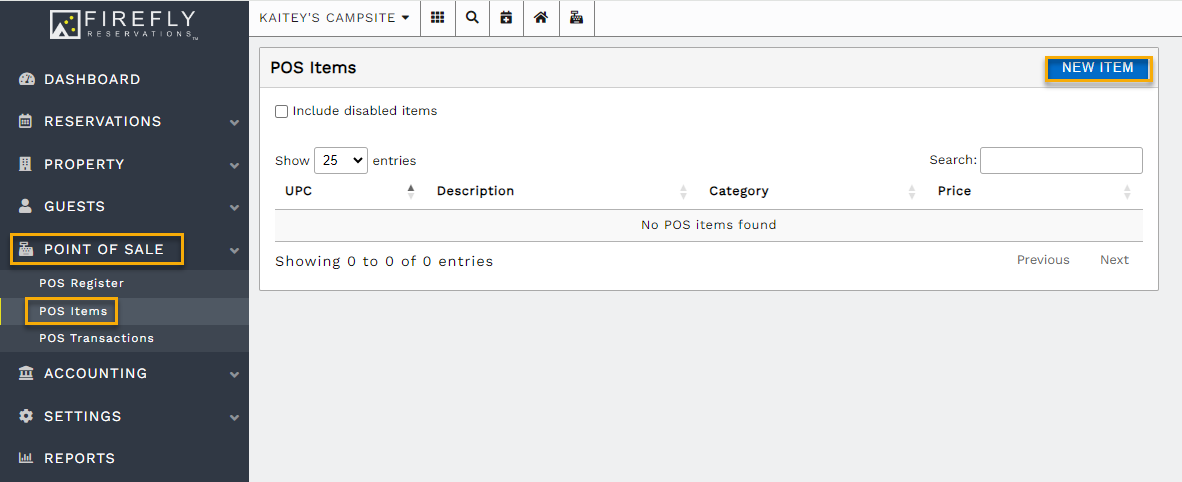Sort the Price column using its arrows

click(1127, 191)
